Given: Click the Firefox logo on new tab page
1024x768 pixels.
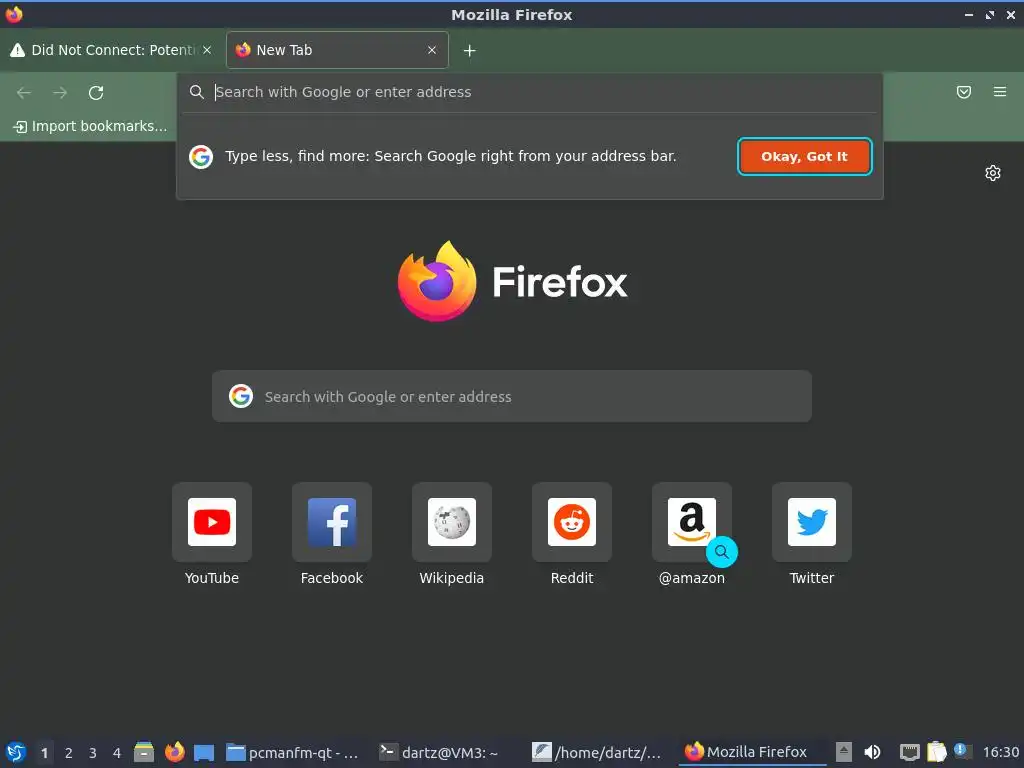Looking at the screenshot, I should pos(512,281).
